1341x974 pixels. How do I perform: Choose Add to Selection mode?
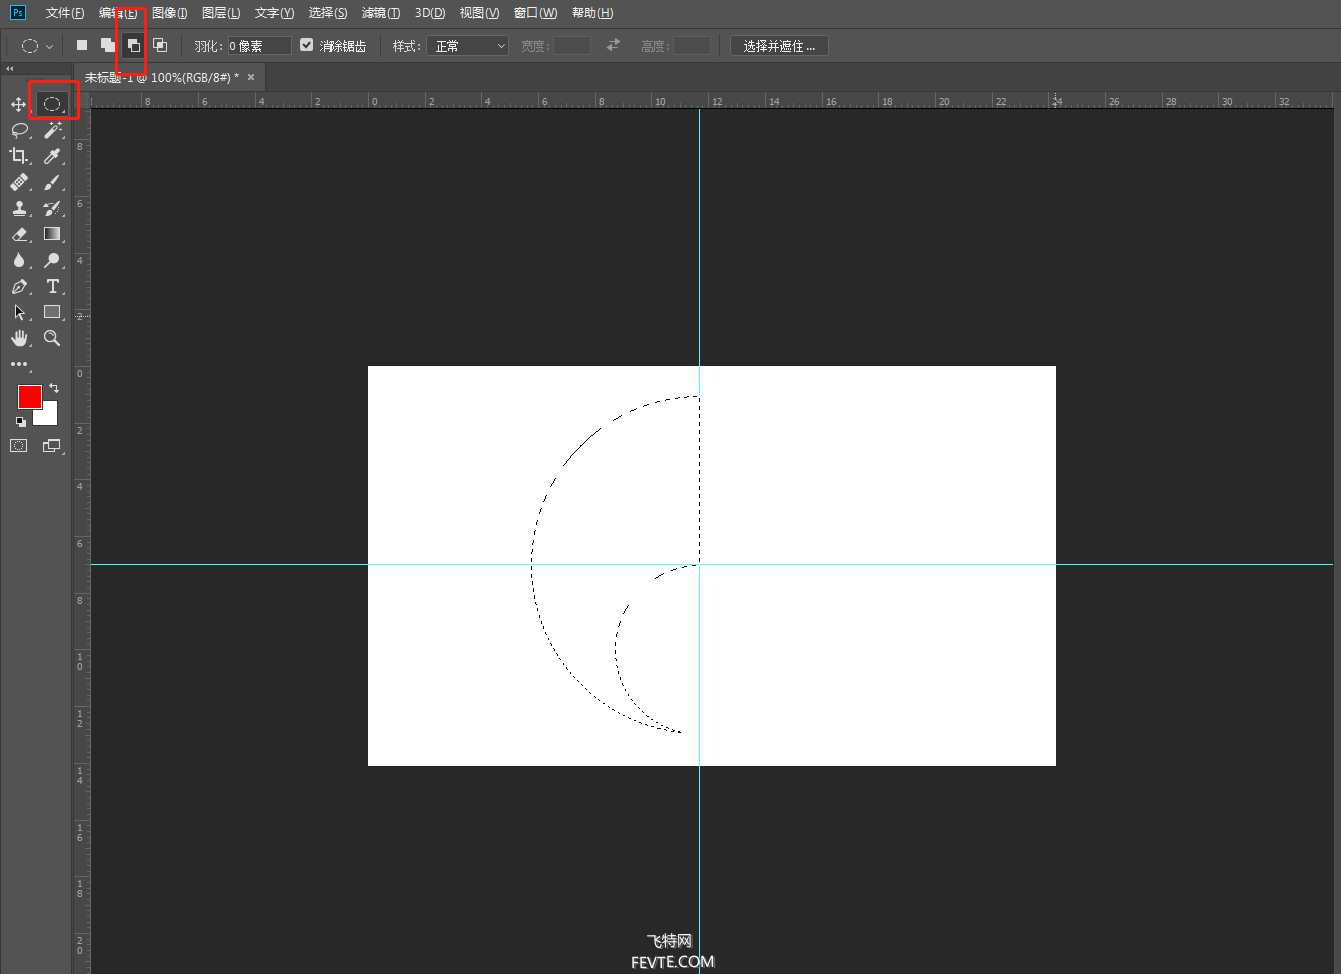point(108,45)
